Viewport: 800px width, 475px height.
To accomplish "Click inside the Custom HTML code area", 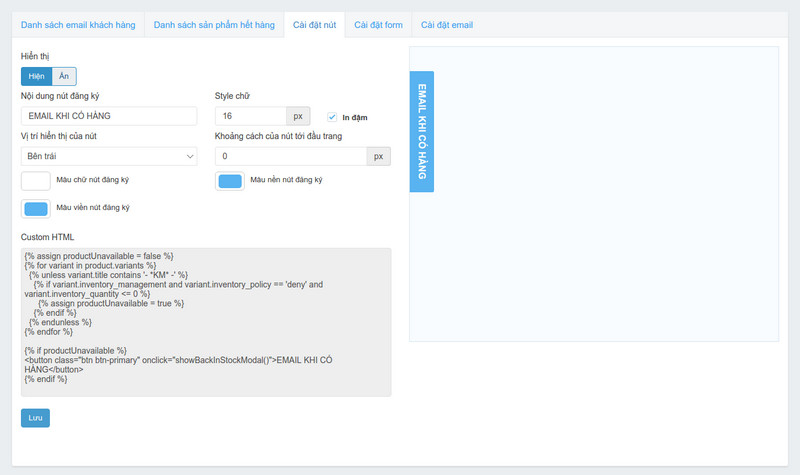I will click(206, 321).
